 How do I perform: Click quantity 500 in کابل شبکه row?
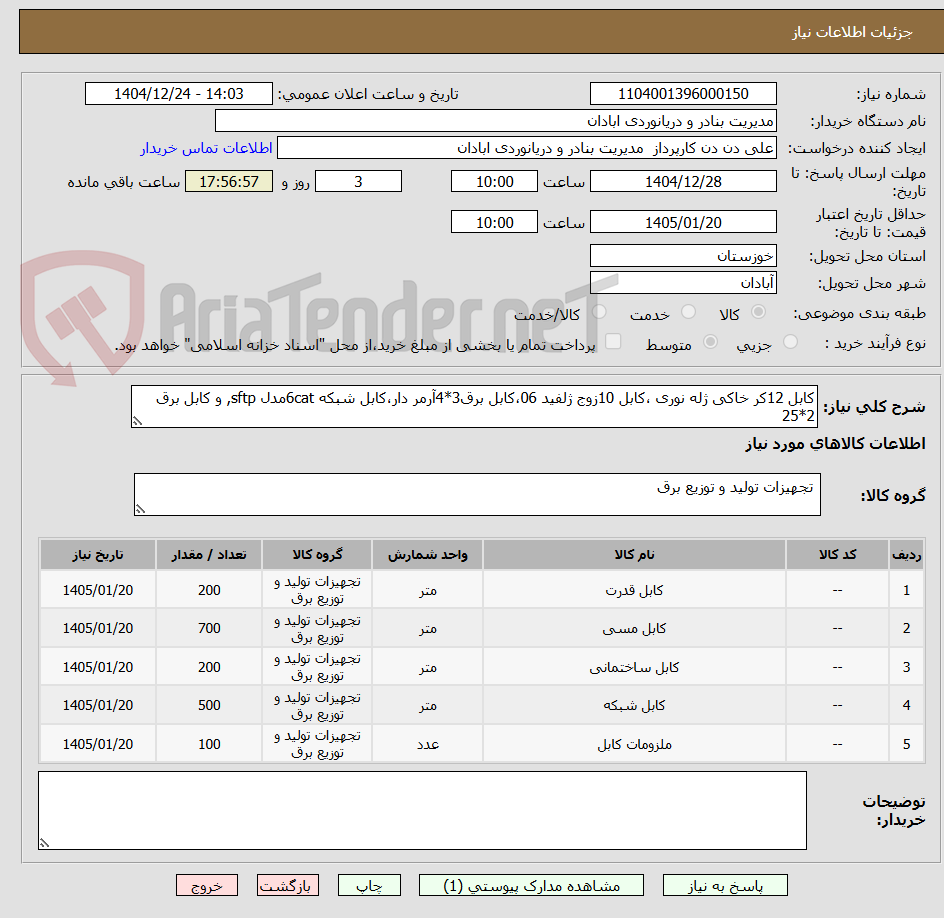[209, 706]
